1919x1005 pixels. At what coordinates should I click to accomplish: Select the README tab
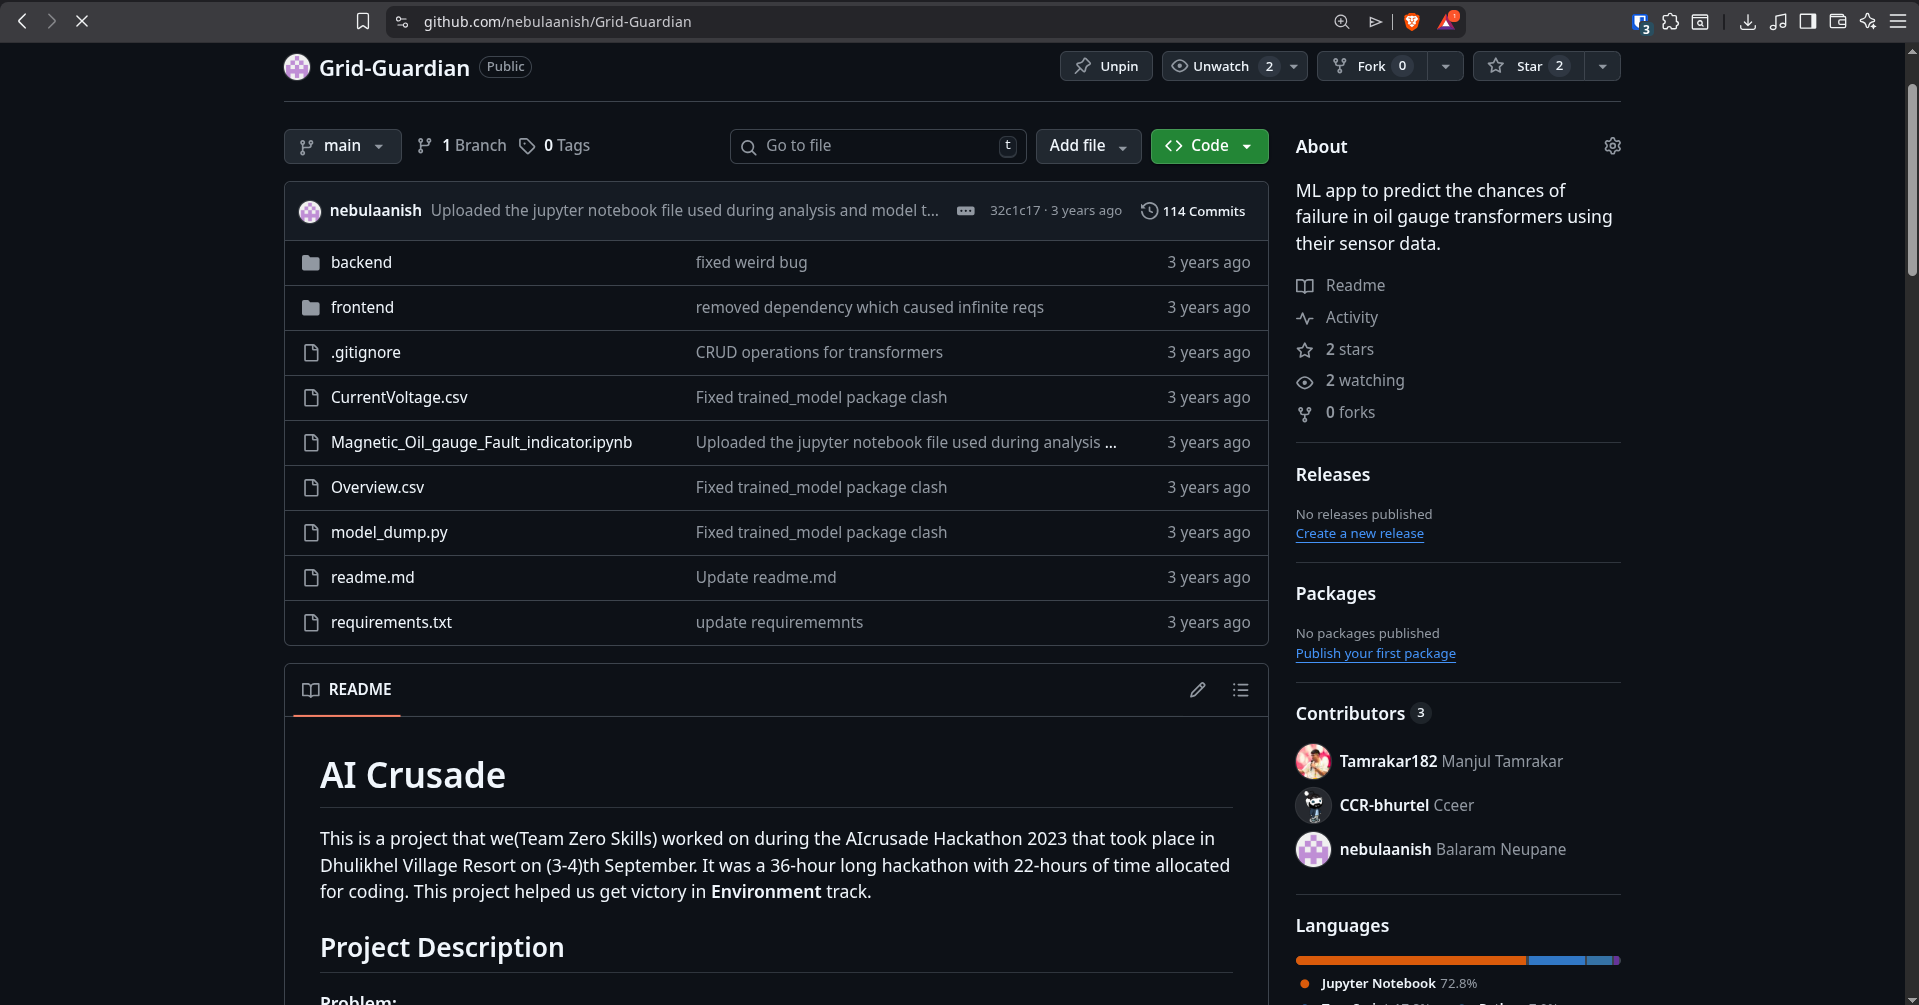pyautogui.click(x=347, y=690)
